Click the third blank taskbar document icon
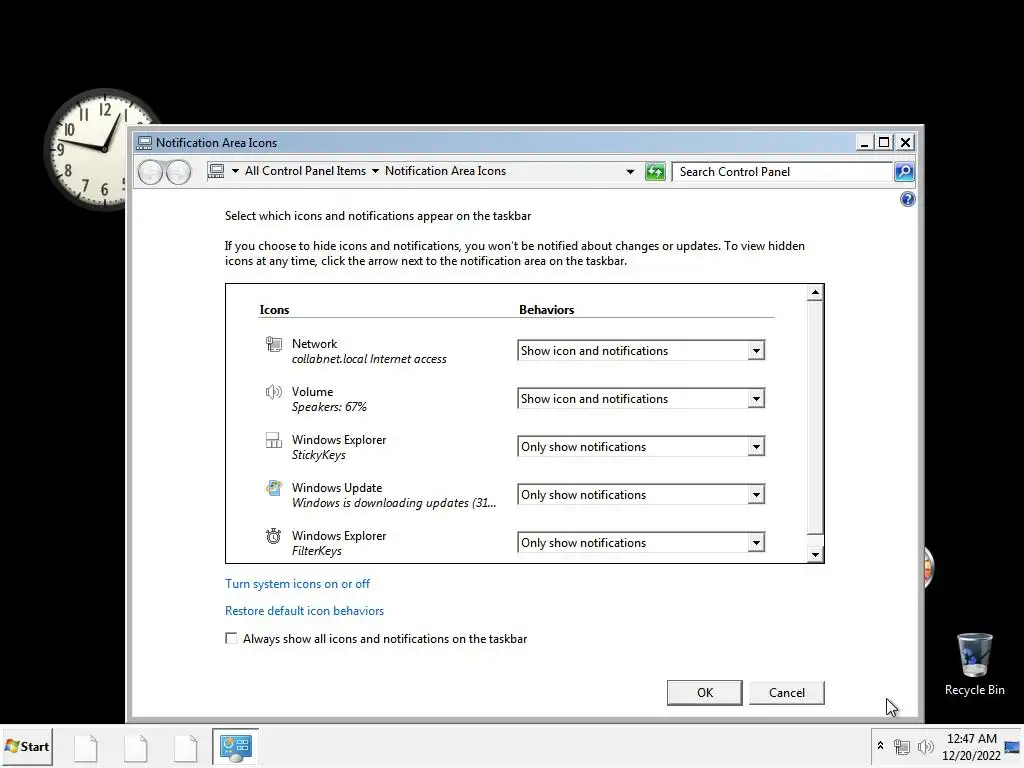 coord(185,747)
